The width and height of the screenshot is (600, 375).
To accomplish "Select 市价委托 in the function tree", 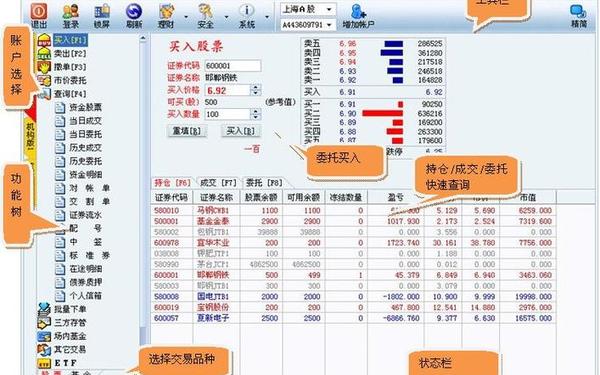I will tap(70, 80).
